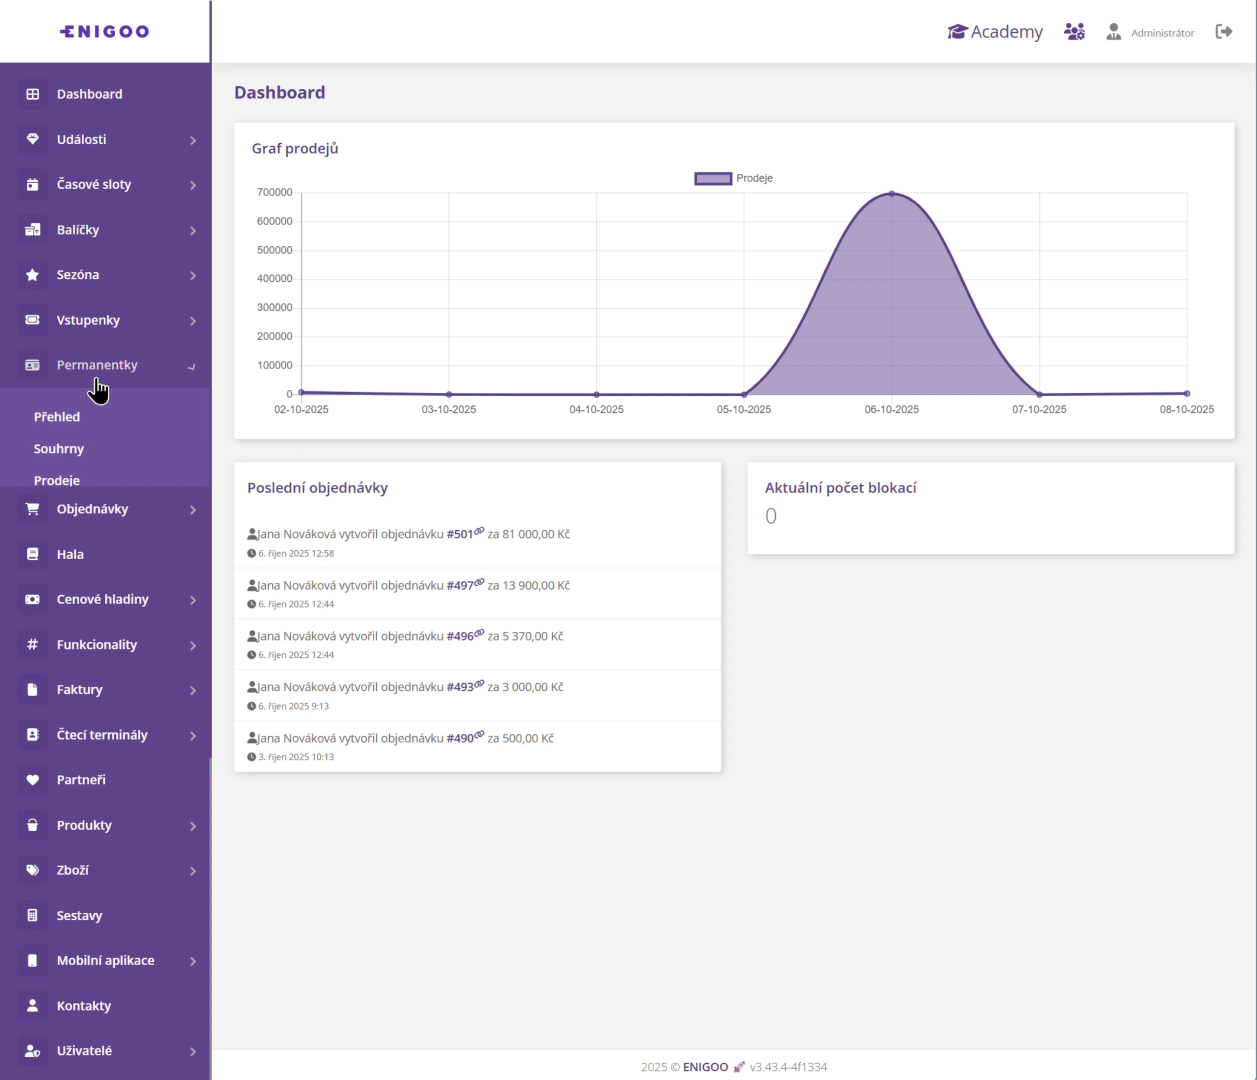
Task: Click the Partneři heart icon
Action: point(33,780)
